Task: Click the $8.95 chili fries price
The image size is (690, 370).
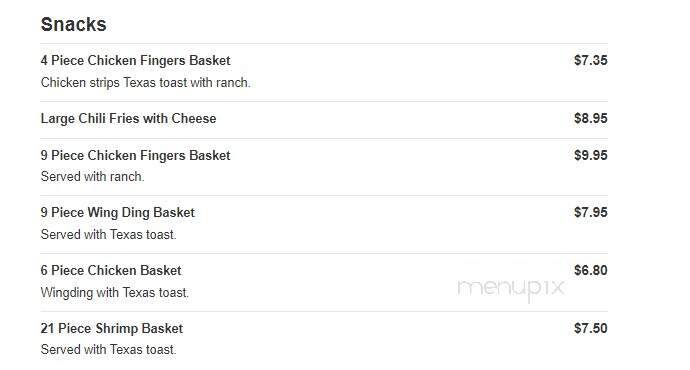Action: pyautogui.click(x=591, y=118)
